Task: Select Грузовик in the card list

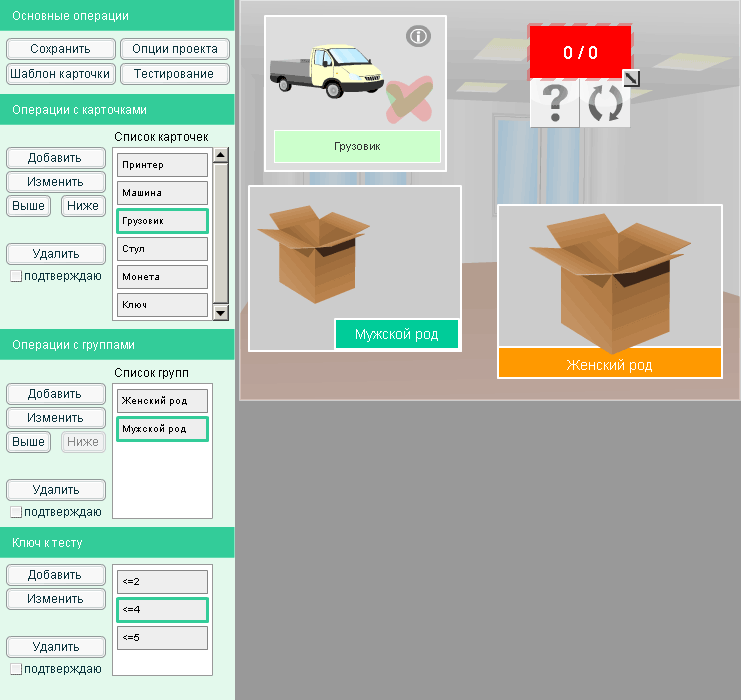Action: click(x=162, y=221)
